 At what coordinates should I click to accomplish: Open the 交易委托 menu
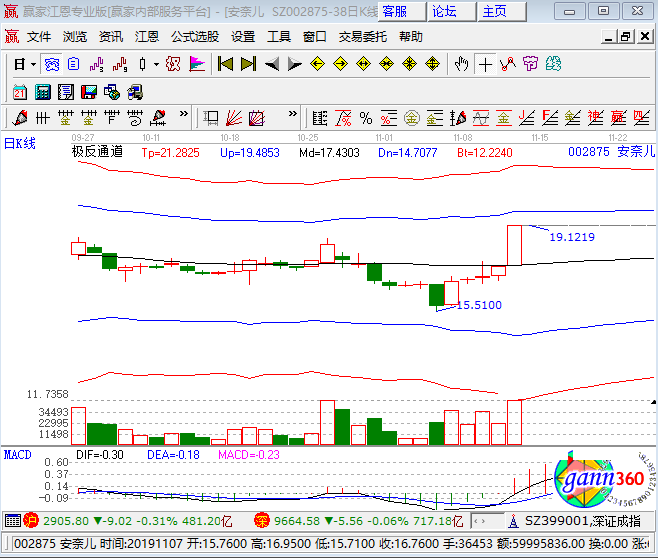[363, 37]
